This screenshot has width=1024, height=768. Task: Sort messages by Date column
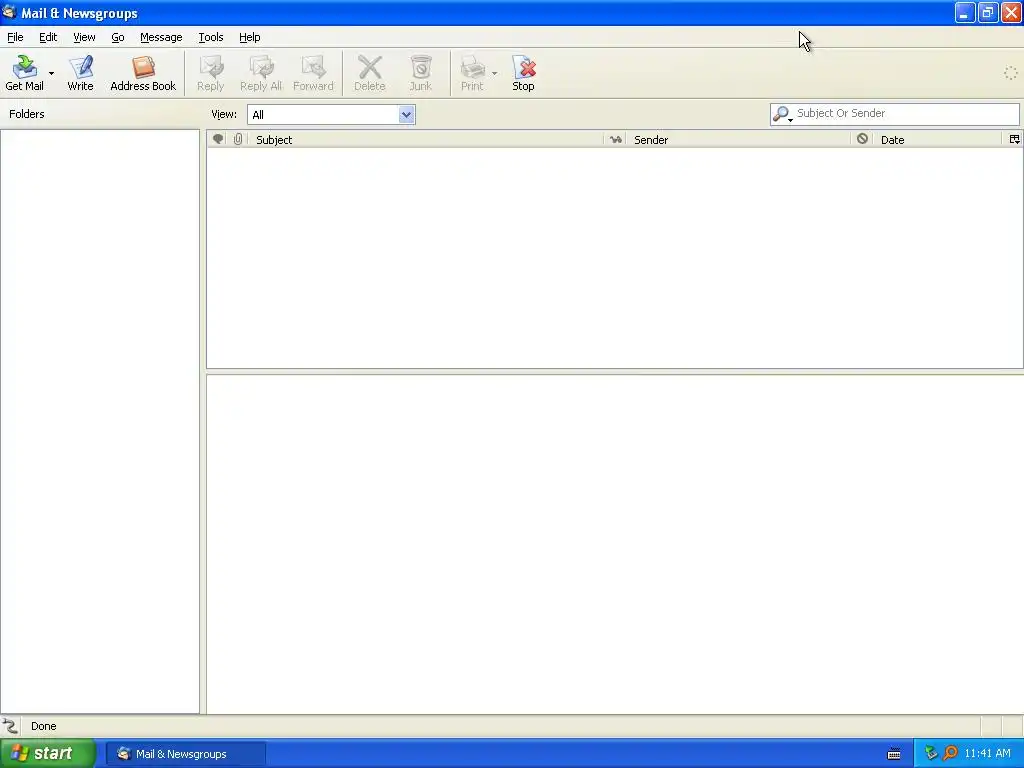point(937,139)
